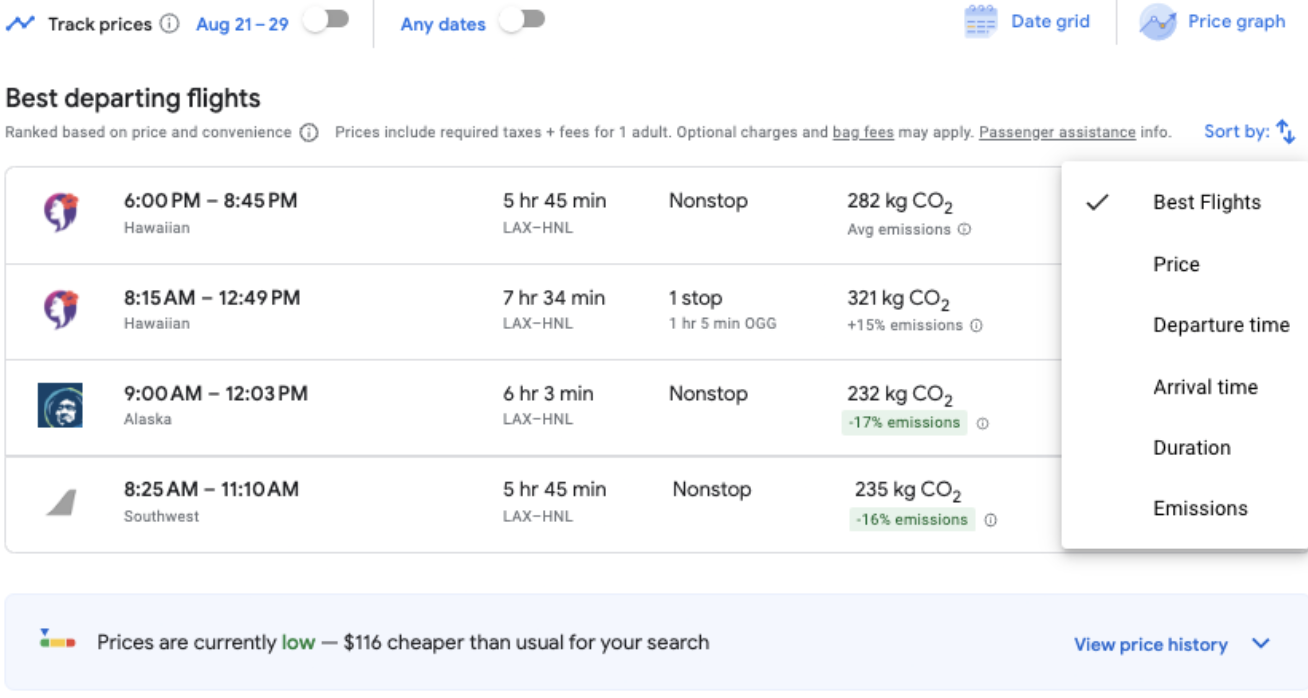Expand View price history chevron

(1261, 644)
